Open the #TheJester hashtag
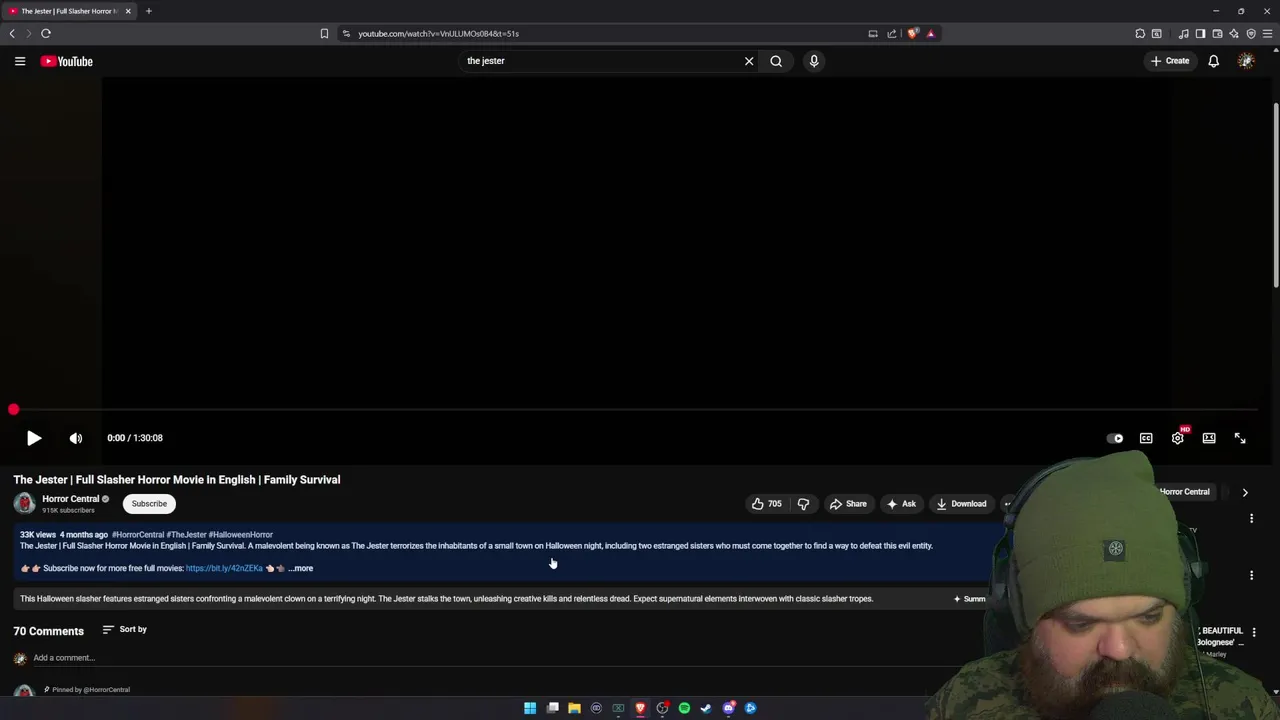This screenshot has height=720, width=1280. click(186, 535)
